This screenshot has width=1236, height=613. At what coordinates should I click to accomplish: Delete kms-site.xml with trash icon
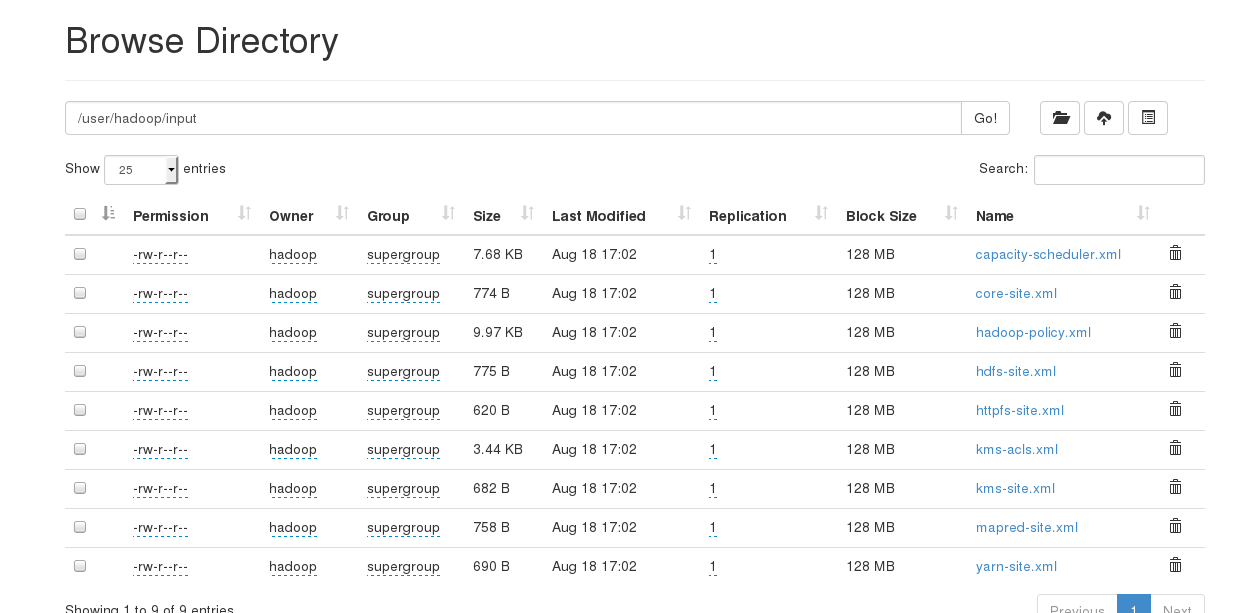[x=1175, y=487]
